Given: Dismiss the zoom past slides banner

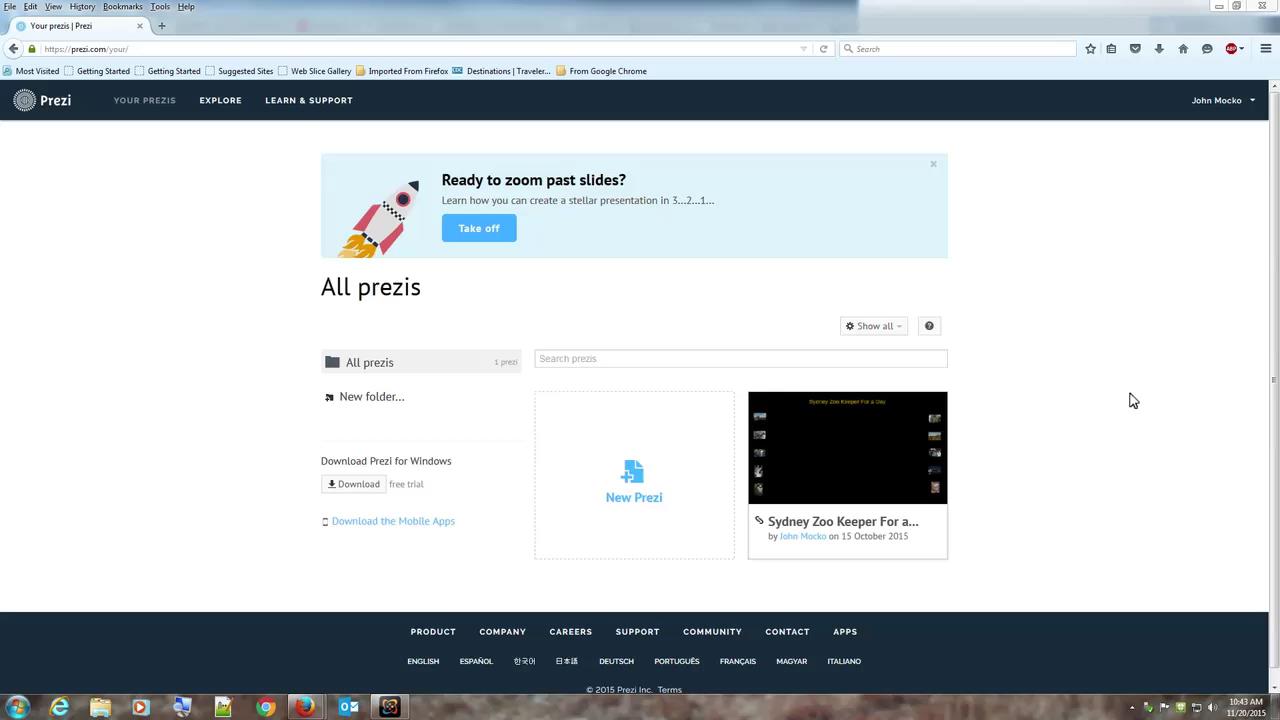Looking at the screenshot, I should 933,164.
